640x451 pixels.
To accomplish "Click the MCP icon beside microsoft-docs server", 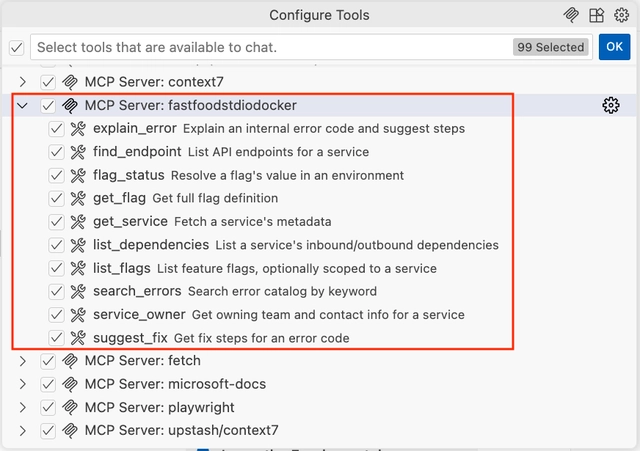I will pos(71,384).
